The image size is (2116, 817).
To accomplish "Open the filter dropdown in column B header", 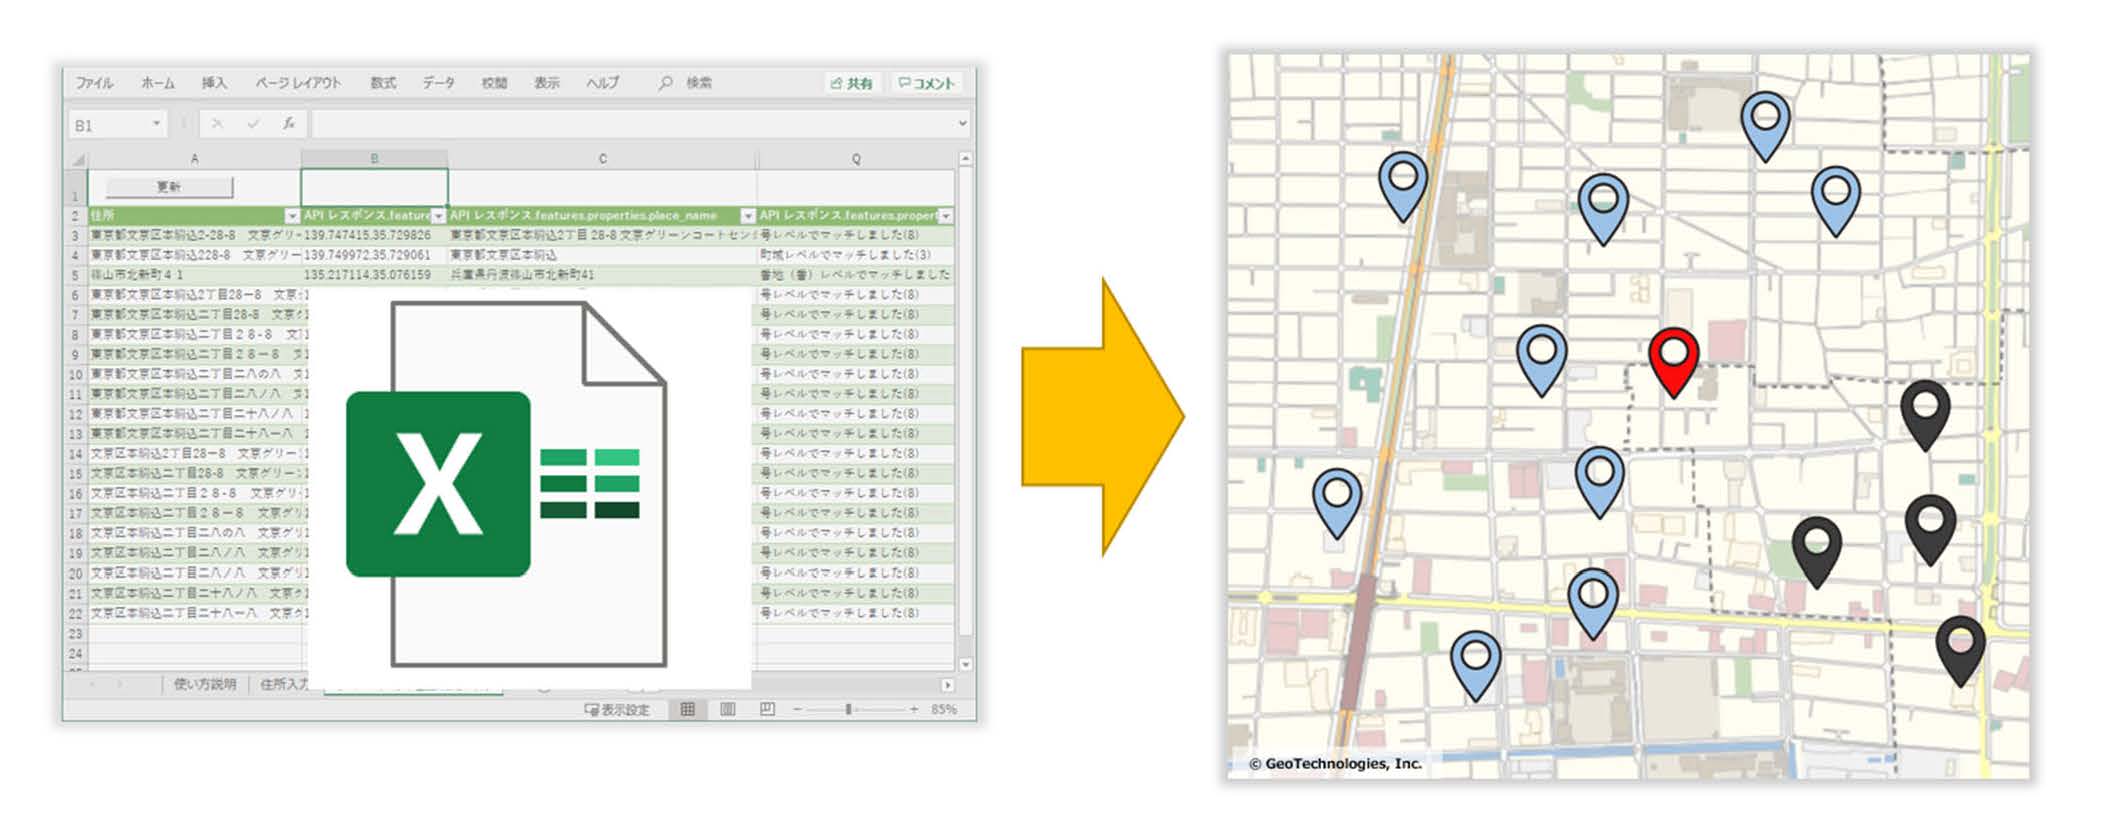I will pyautogui.click(x=439, y=216).
